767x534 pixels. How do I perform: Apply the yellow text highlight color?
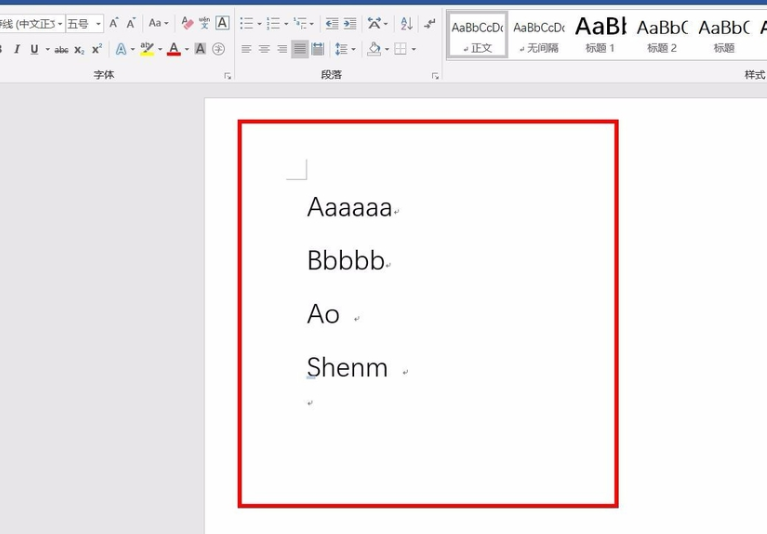[147, 49]
